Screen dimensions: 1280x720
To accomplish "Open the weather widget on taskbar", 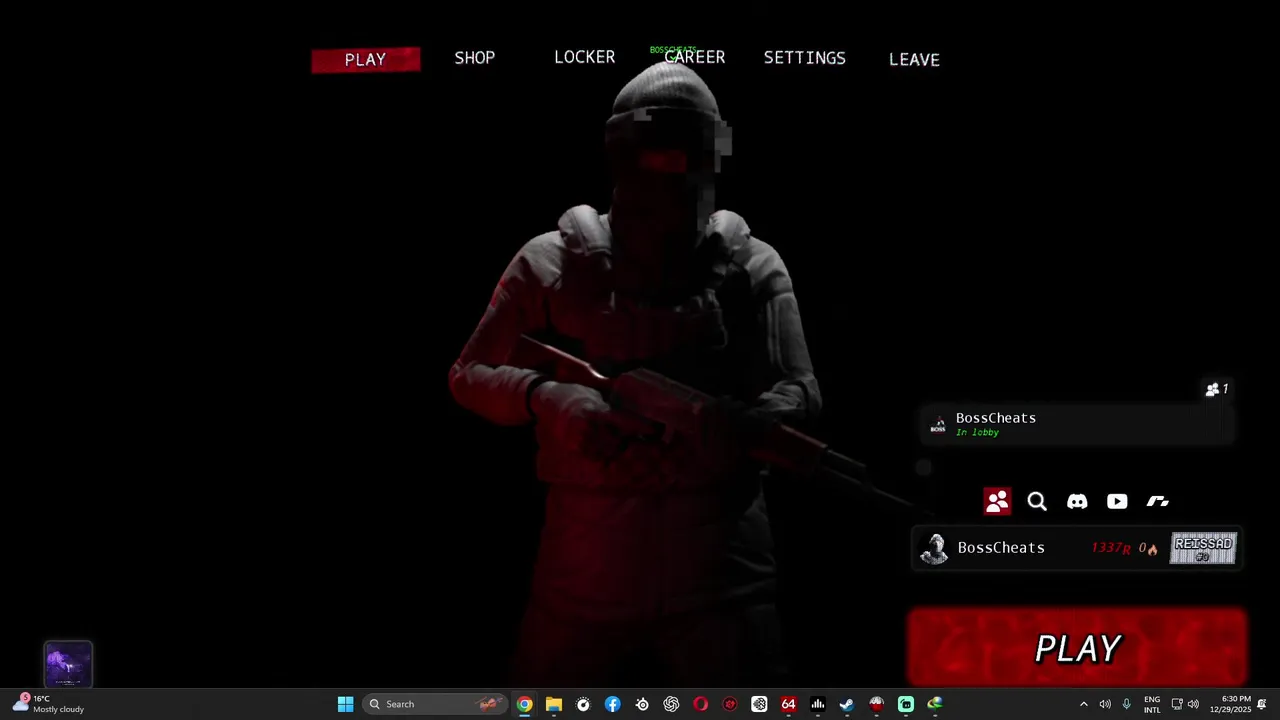I will (x=48, y=704).
